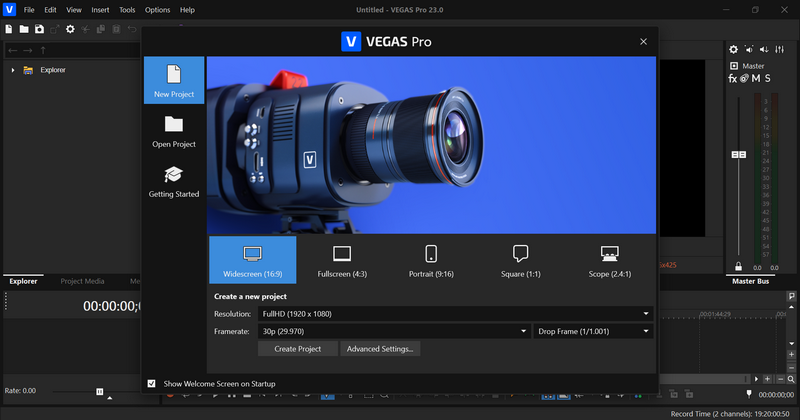The height and width of the screenshot is (420, 800).
Task: Open the Insert menu
Action: point(100,9)
